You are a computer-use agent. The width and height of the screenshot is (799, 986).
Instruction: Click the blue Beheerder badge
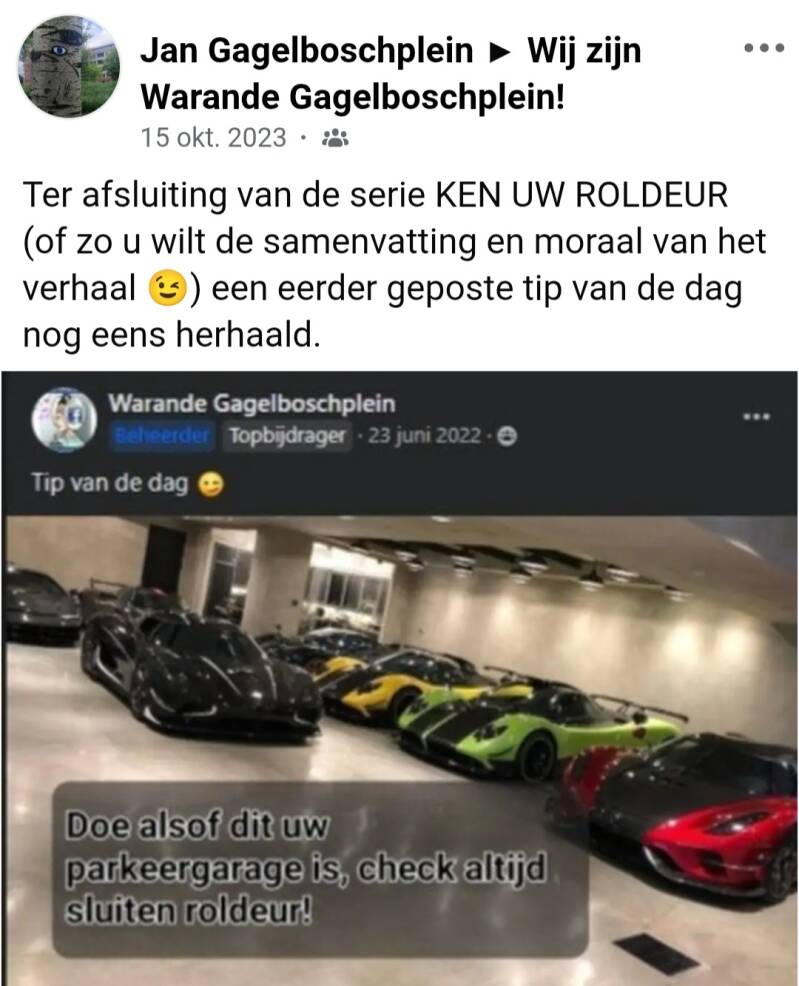pyautogui.click(x=162, y=435)
